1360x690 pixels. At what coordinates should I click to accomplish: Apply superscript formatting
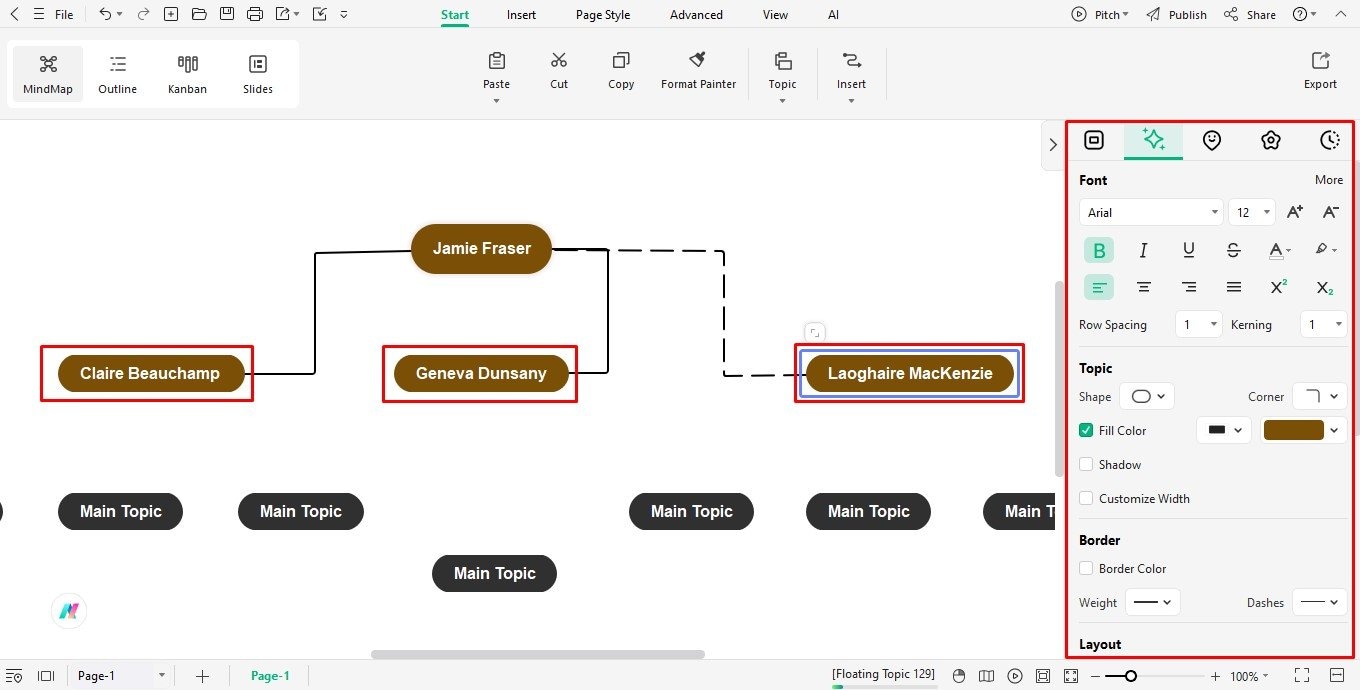[1279, 287]
